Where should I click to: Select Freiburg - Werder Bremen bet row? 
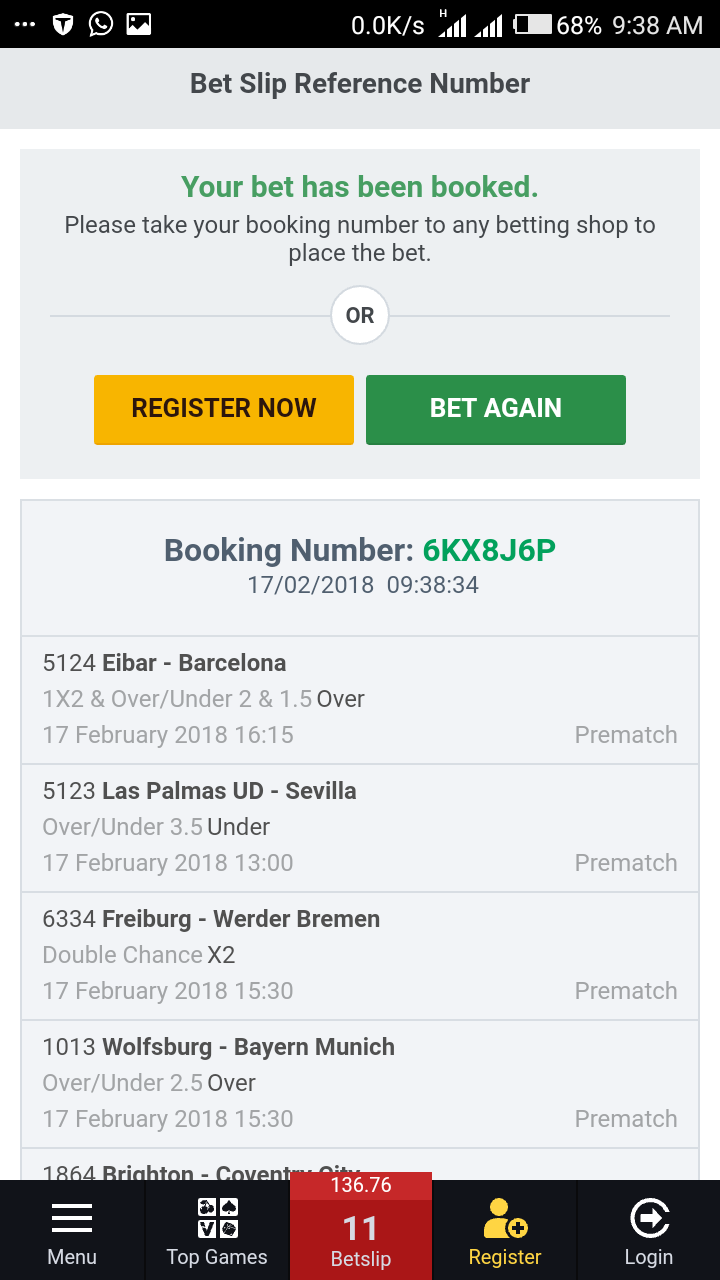[360, 955]
